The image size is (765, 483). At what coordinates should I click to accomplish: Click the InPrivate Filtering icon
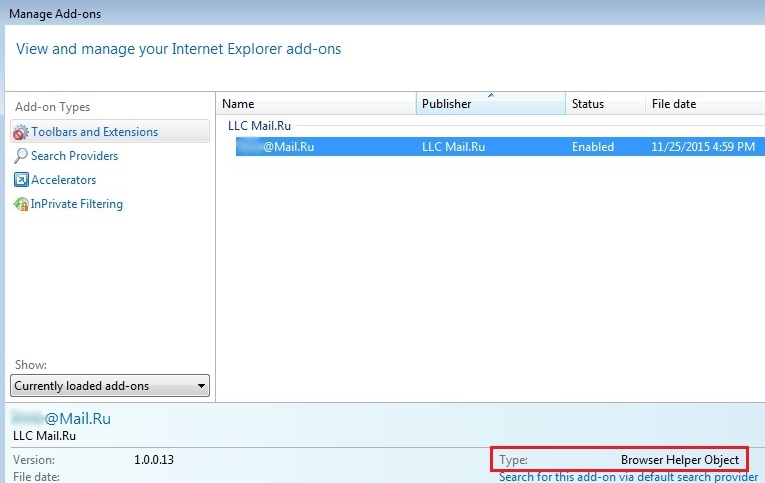click(21, 204)
